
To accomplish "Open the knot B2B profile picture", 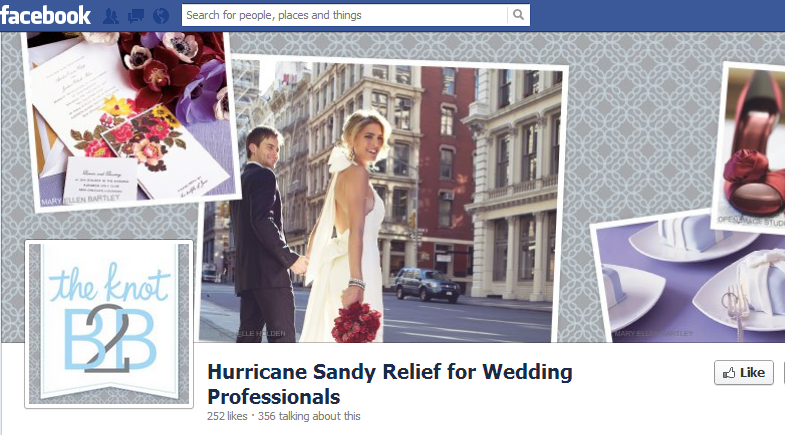I will (x=109, y=324).
